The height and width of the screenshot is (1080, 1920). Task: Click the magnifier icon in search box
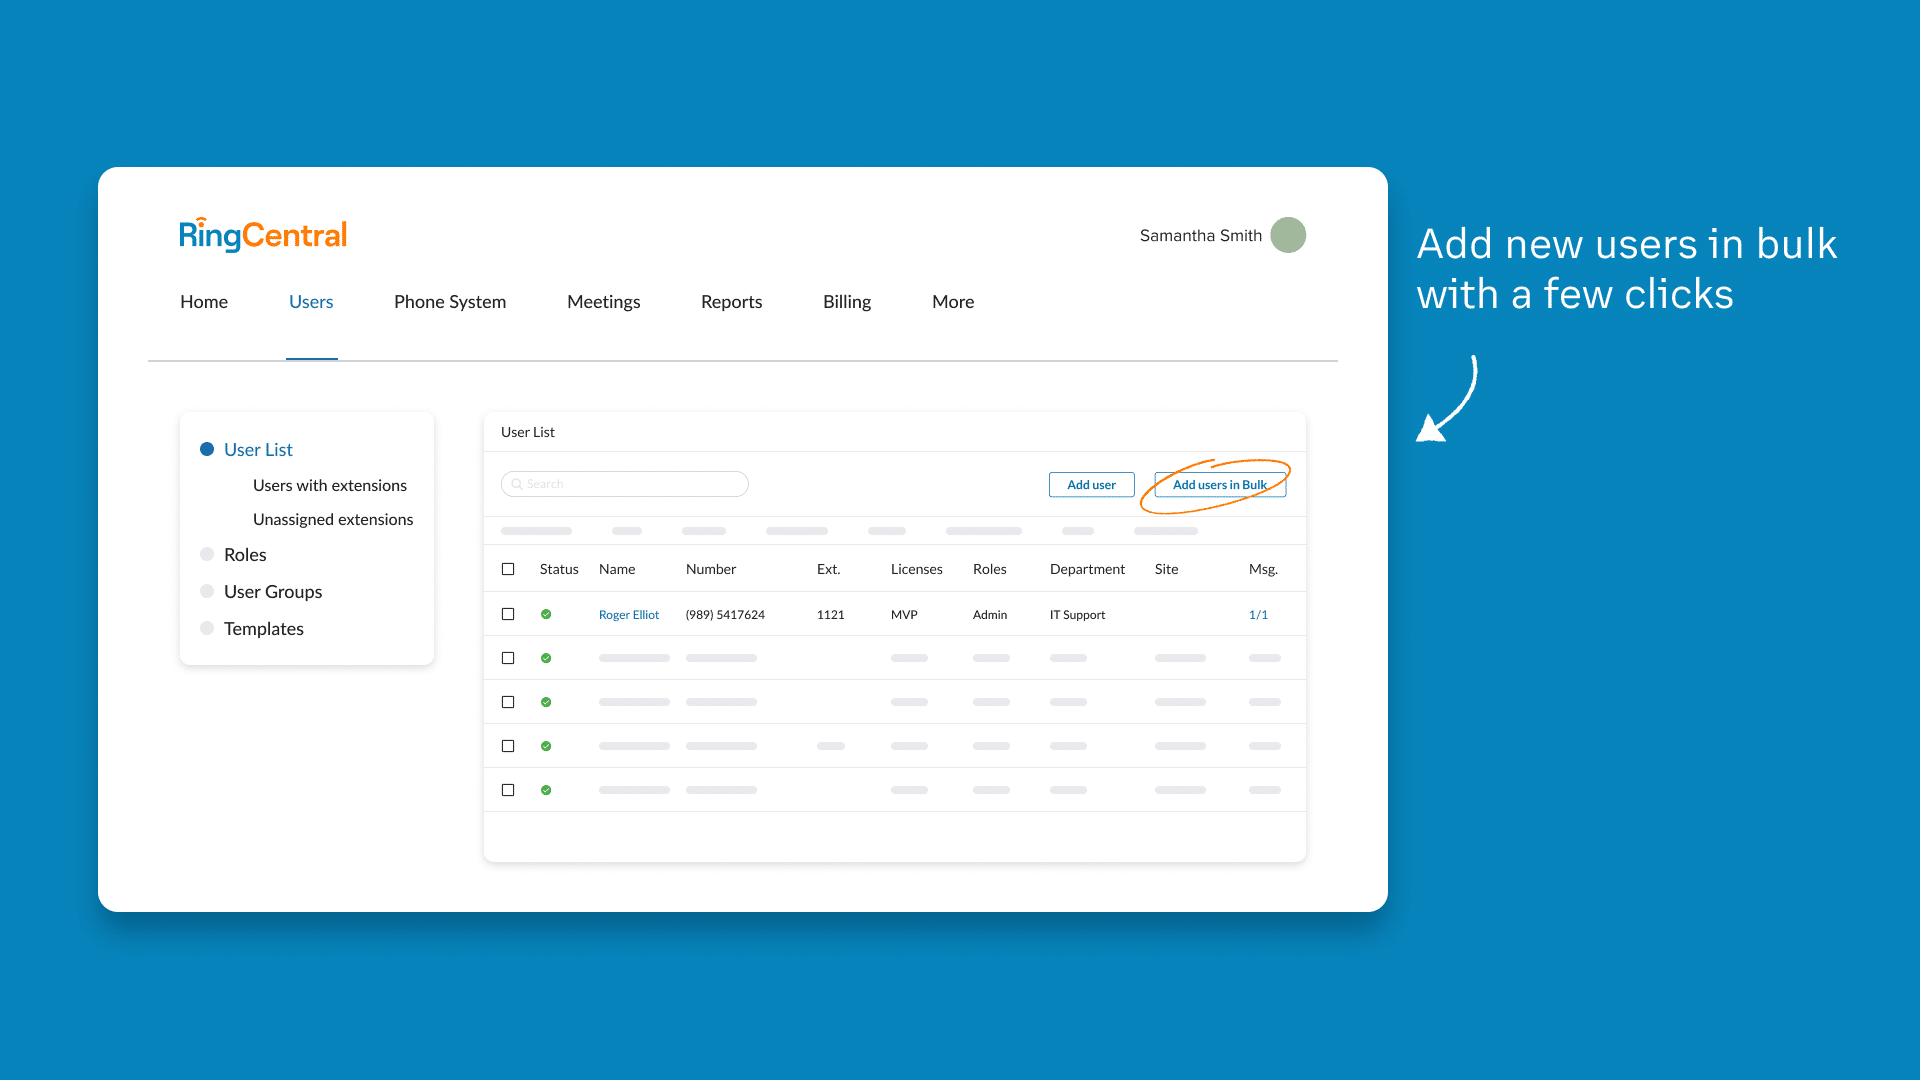(x=517, y=484)
